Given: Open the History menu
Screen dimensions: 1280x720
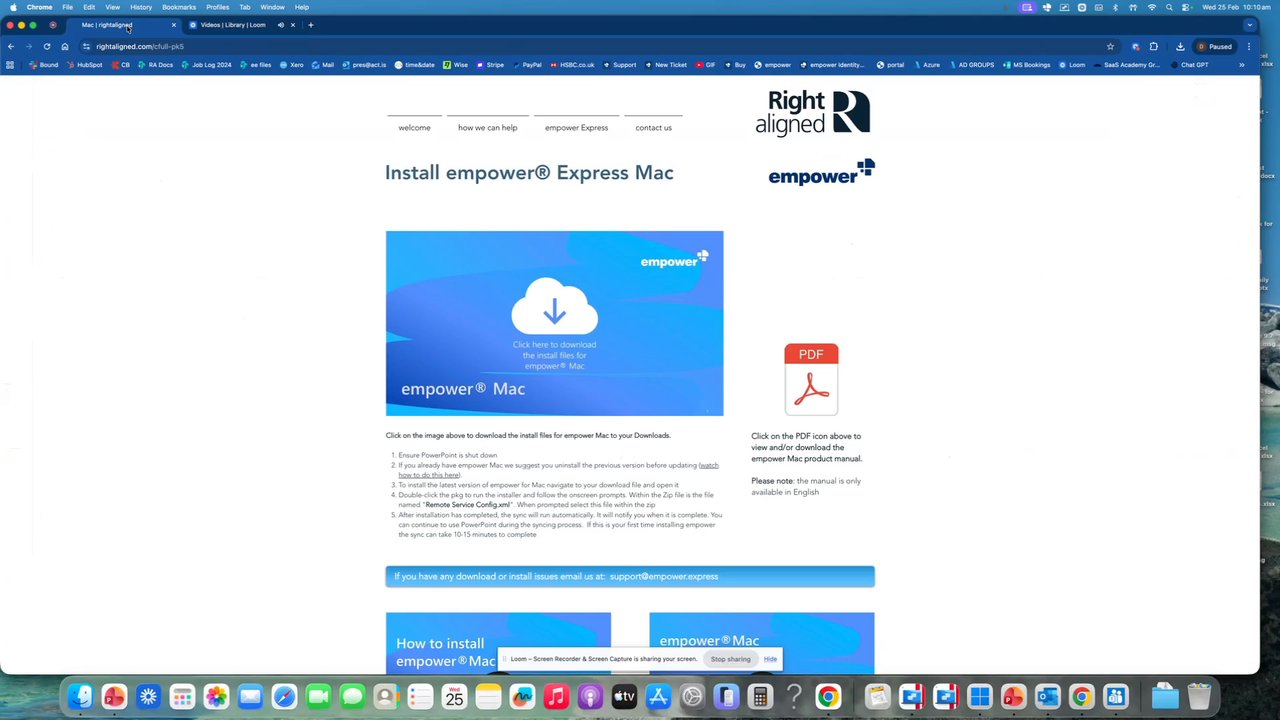Looking at the screenshot, I should [x=141, y=7].
